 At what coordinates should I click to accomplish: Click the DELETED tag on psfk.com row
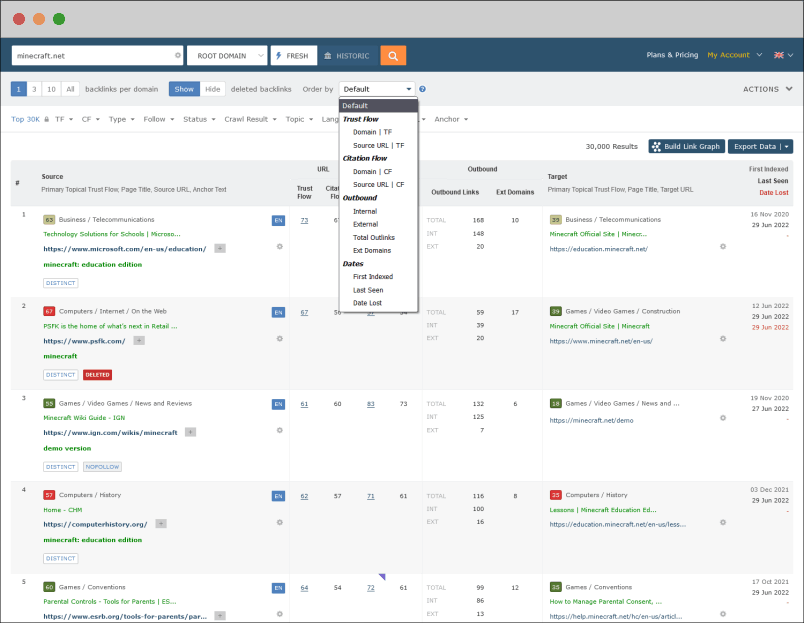point(97,375)
